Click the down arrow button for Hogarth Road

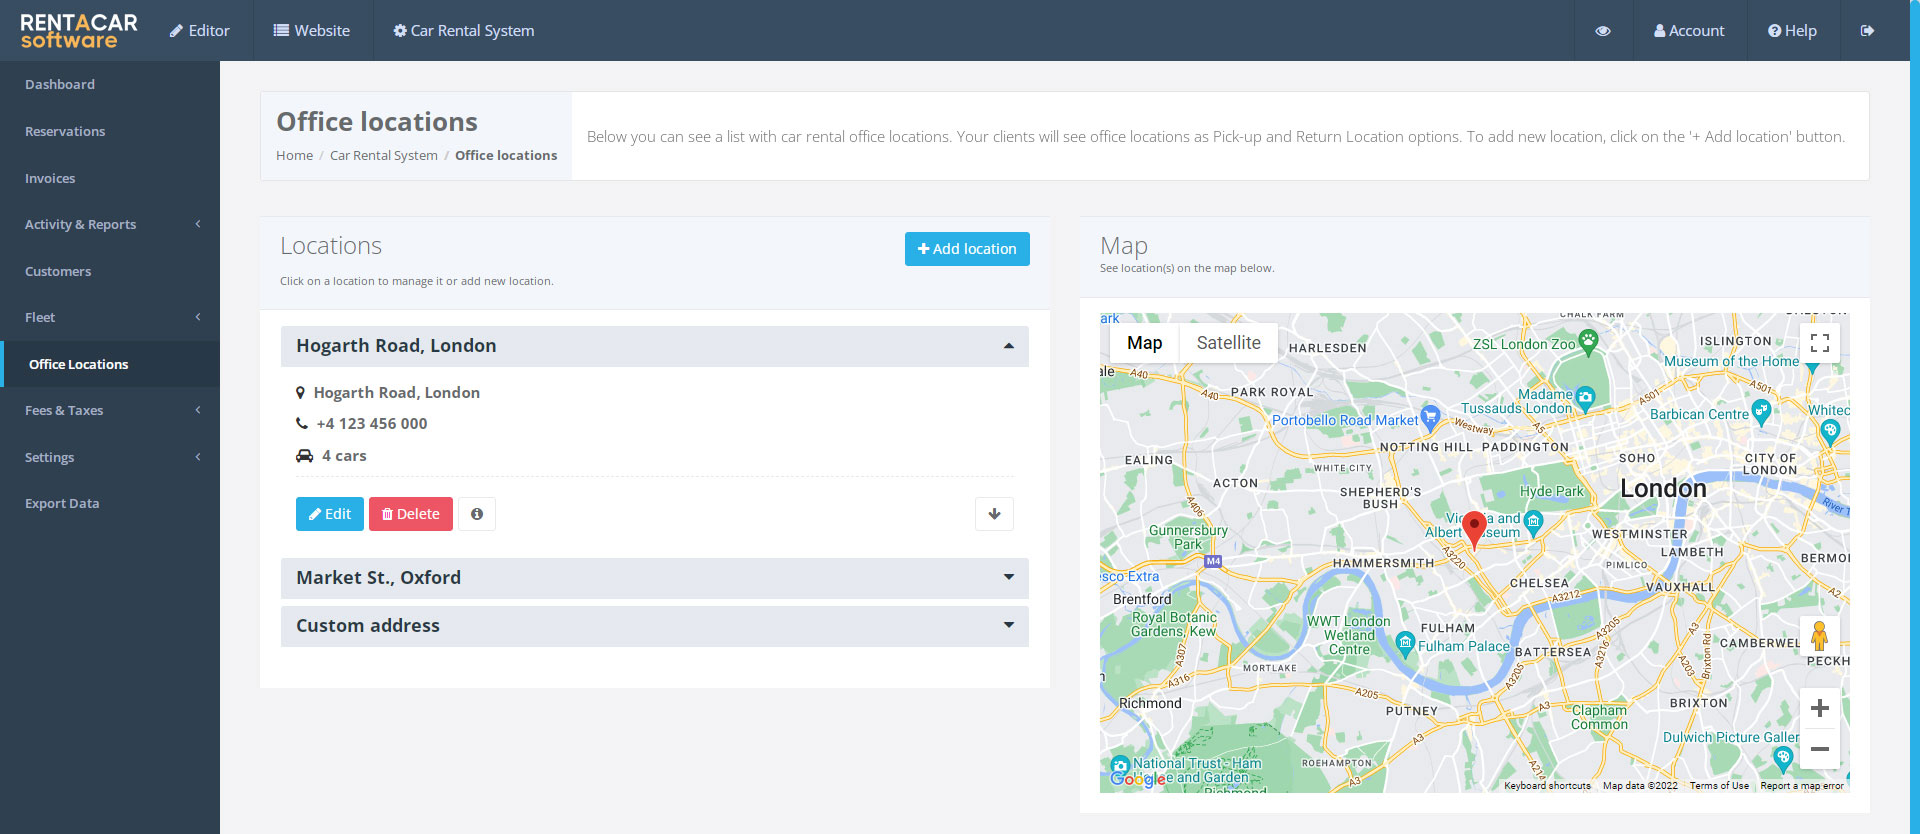[x=994, y=514]
